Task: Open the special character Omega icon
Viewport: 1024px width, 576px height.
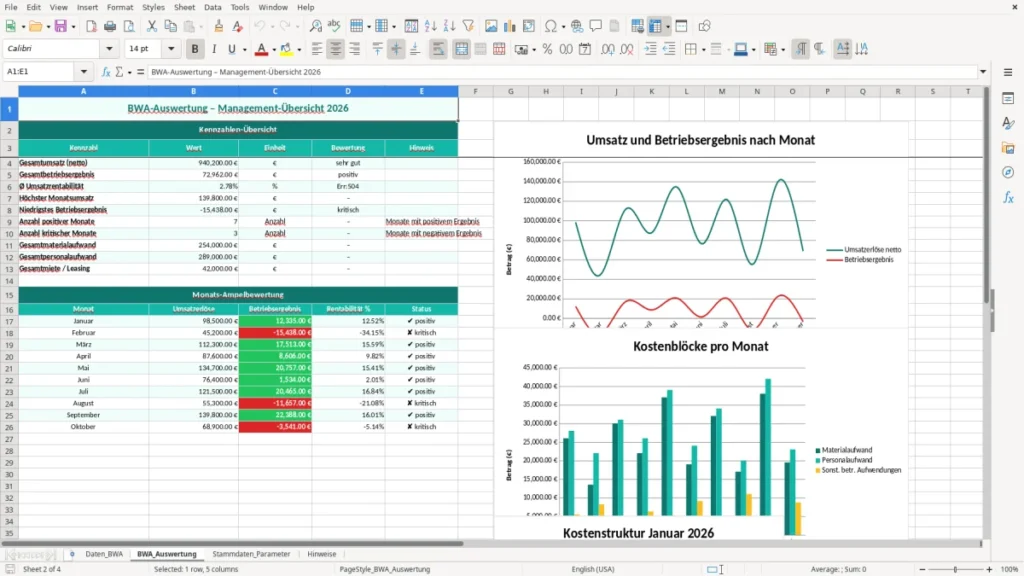Action: [551, 26]
